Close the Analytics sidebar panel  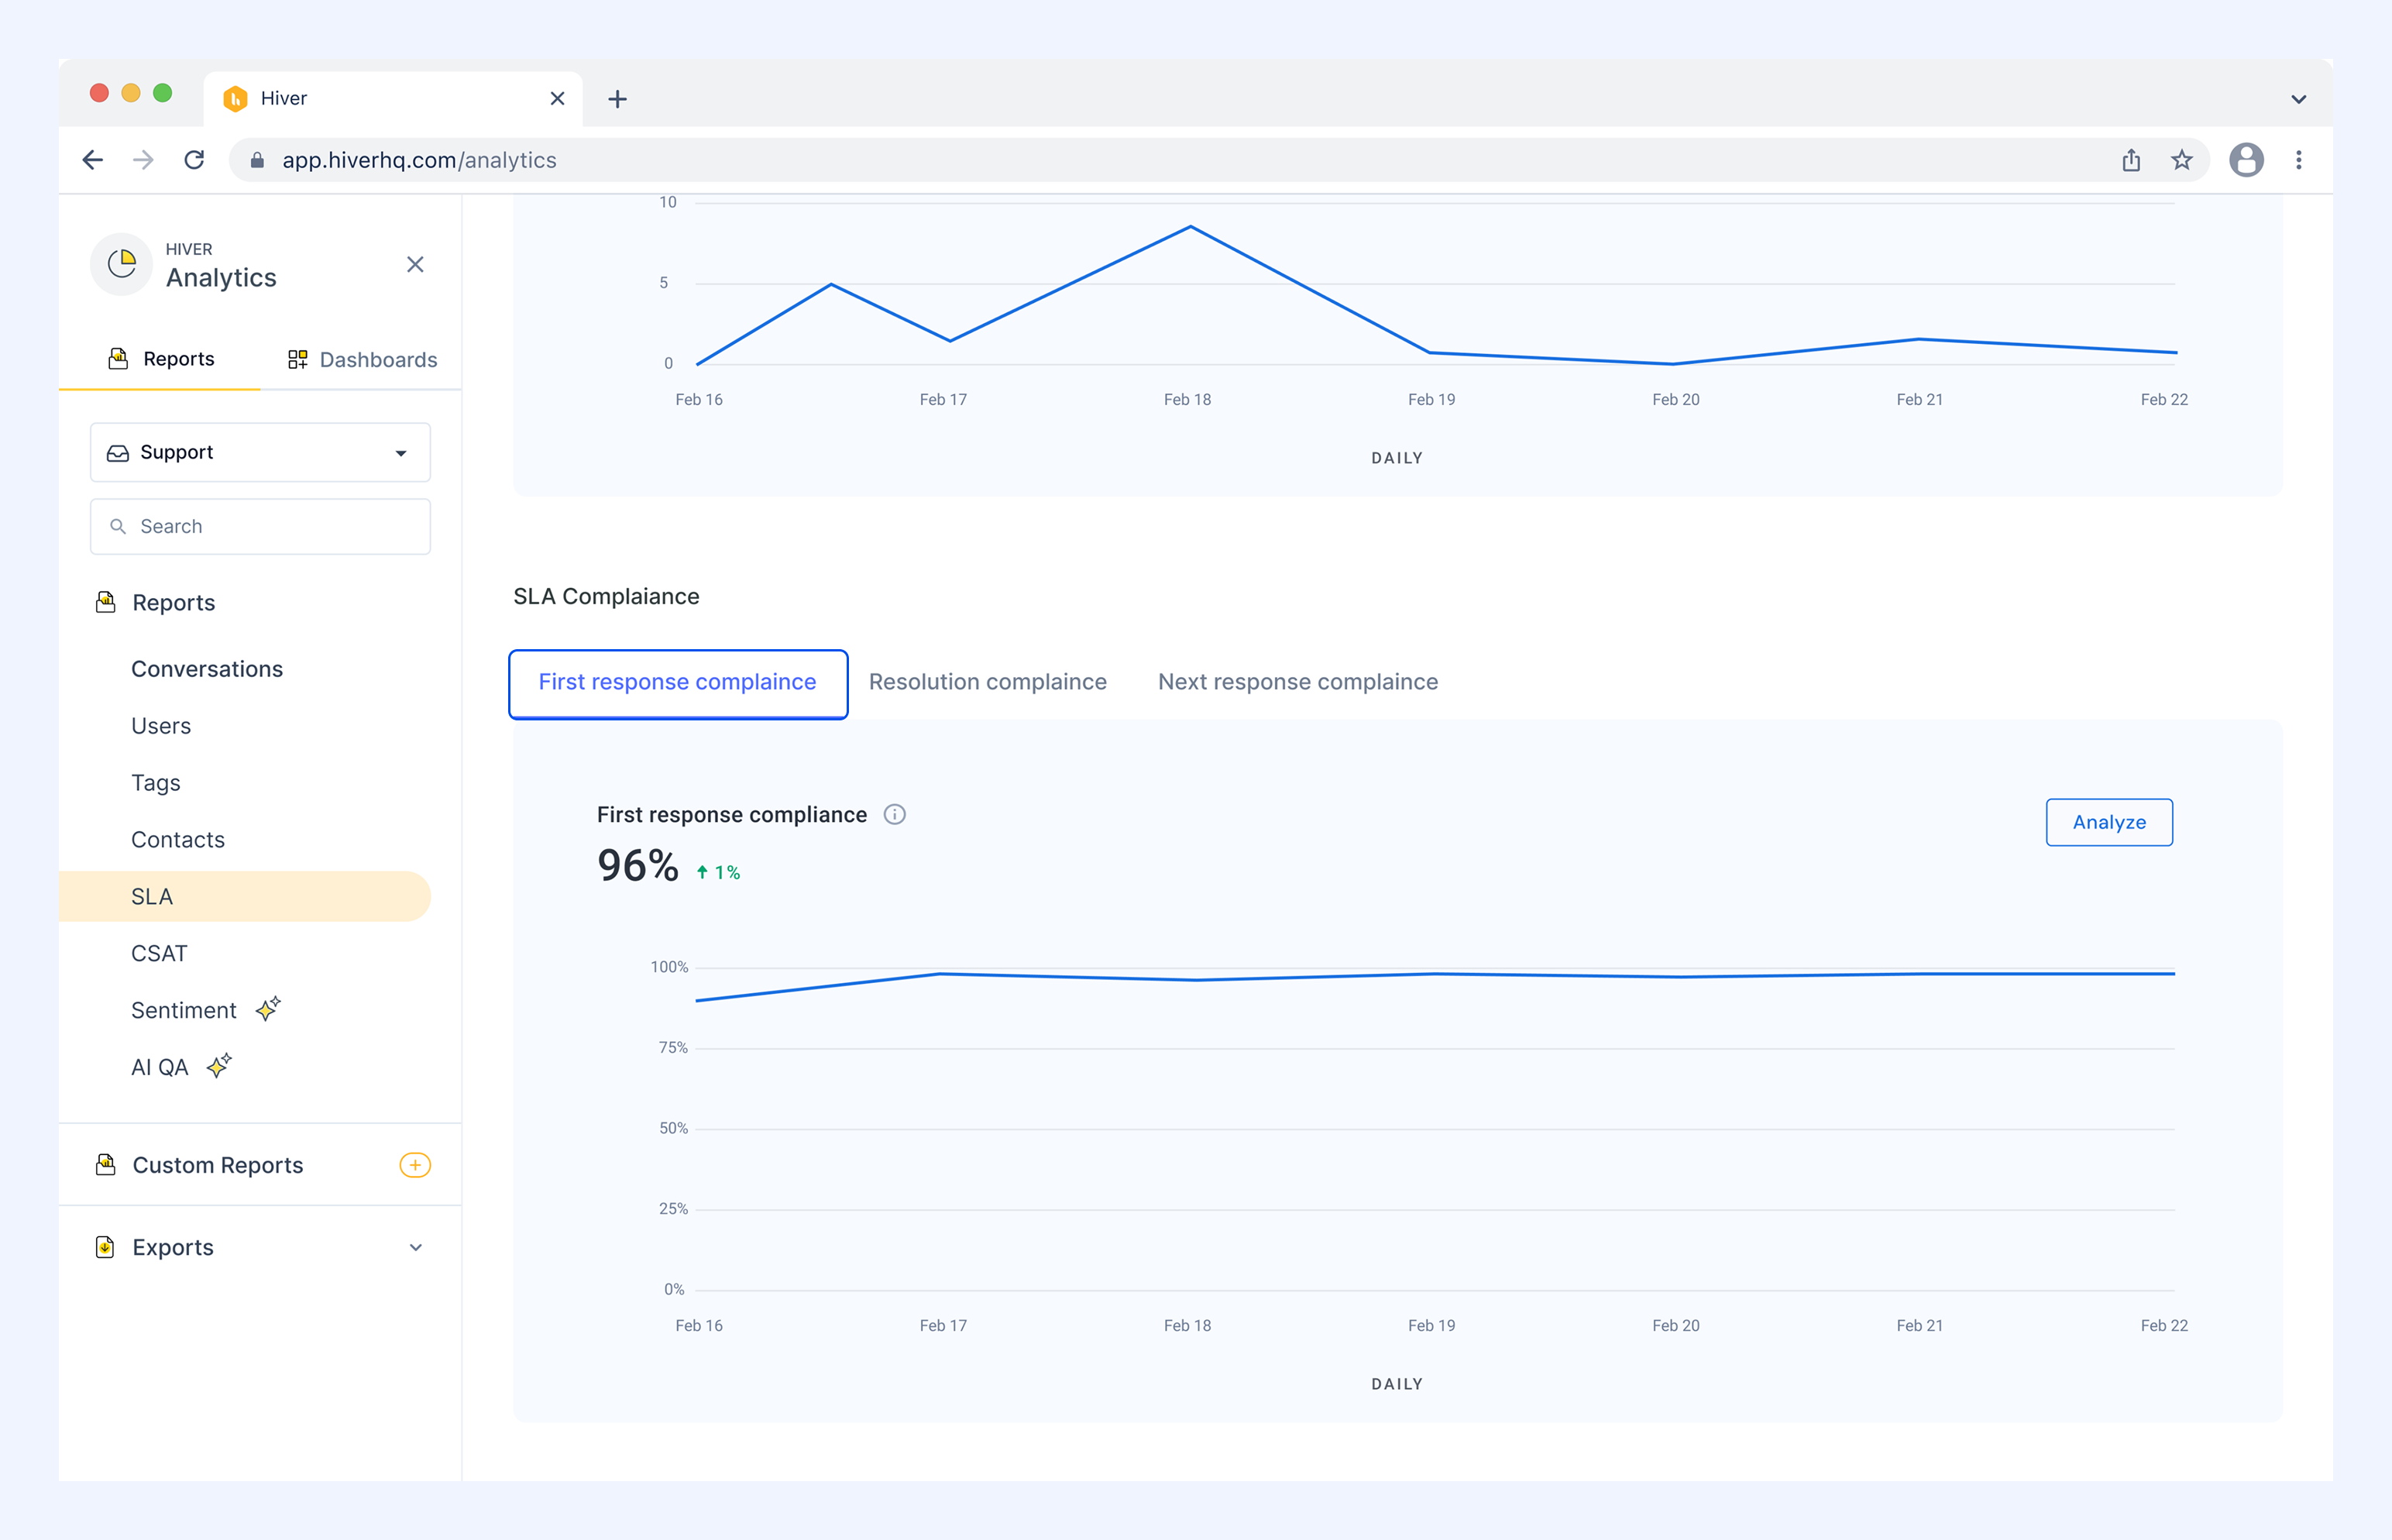pos(415,264)
